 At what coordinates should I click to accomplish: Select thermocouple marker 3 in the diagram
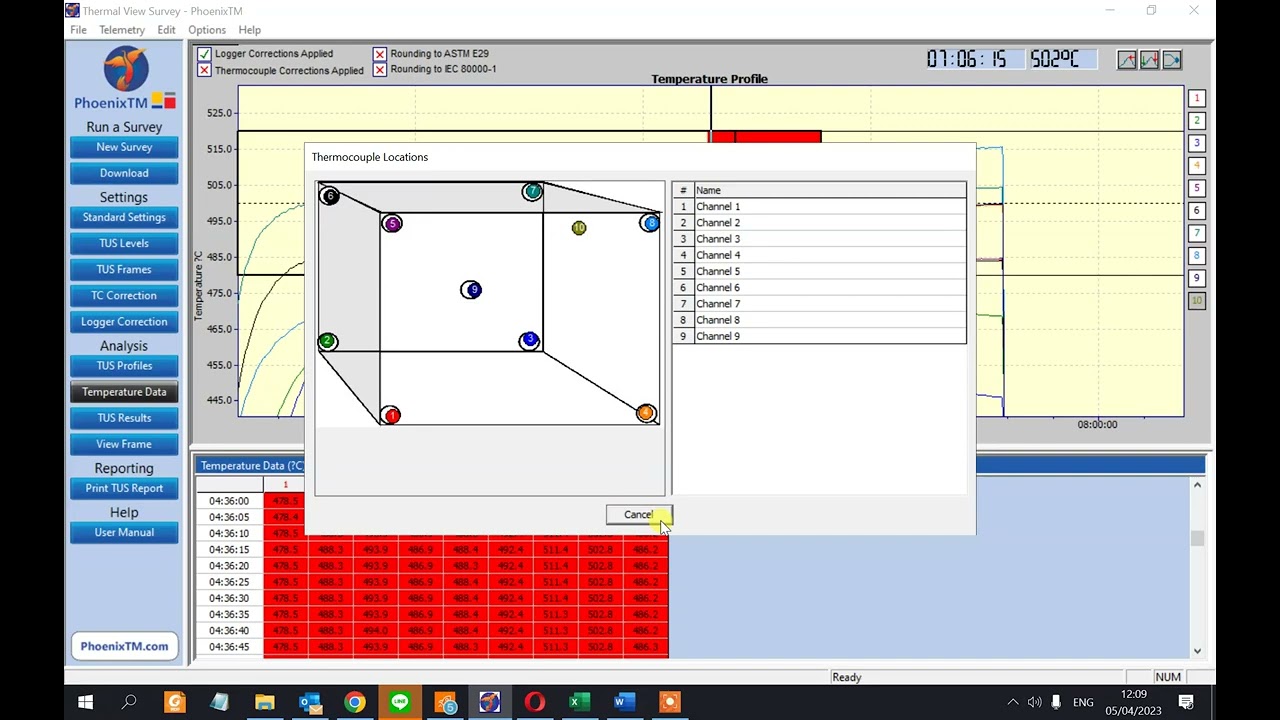pyautogui.click(x=529, y=341)
